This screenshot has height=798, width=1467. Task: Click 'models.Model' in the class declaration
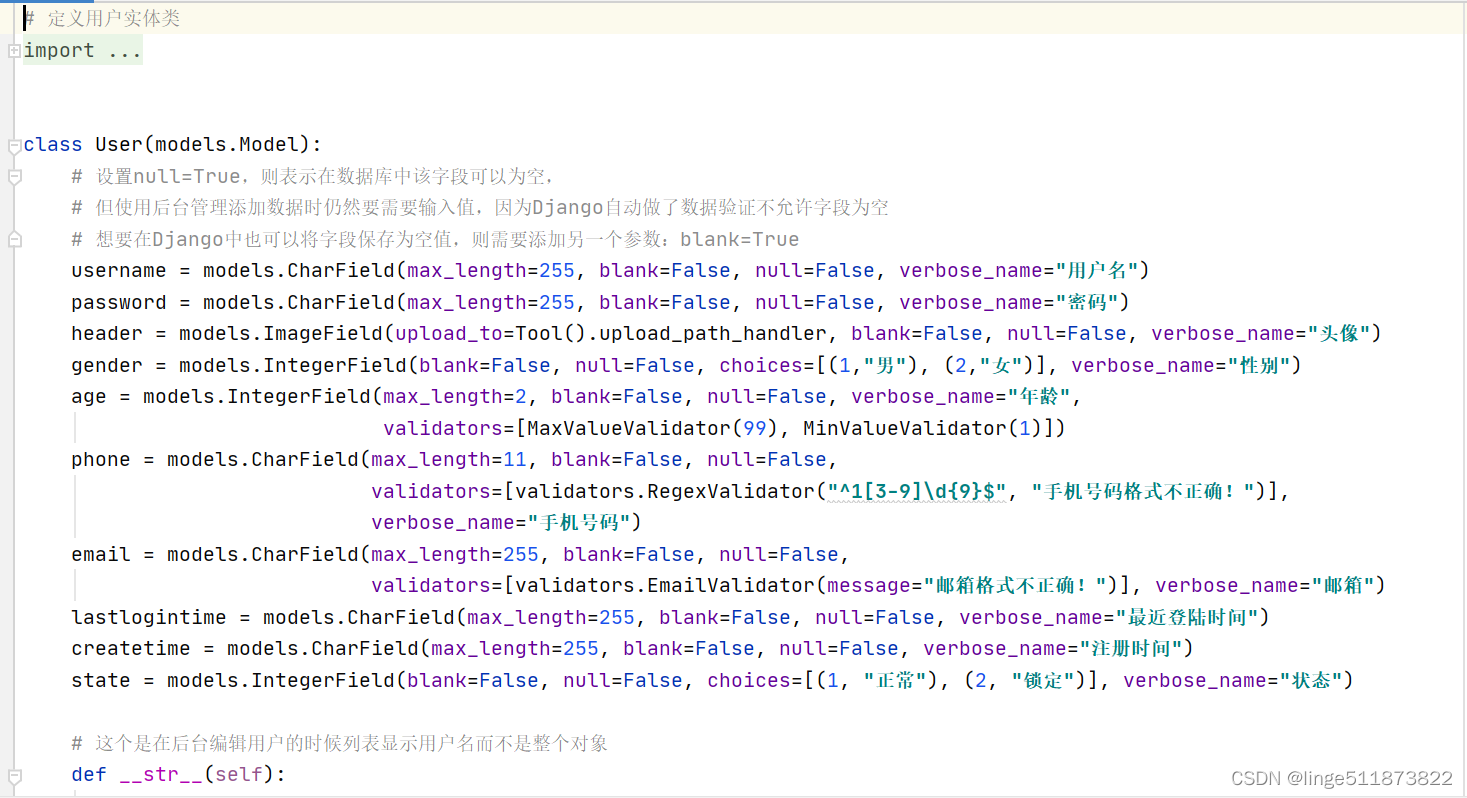[x=227, y=145]
